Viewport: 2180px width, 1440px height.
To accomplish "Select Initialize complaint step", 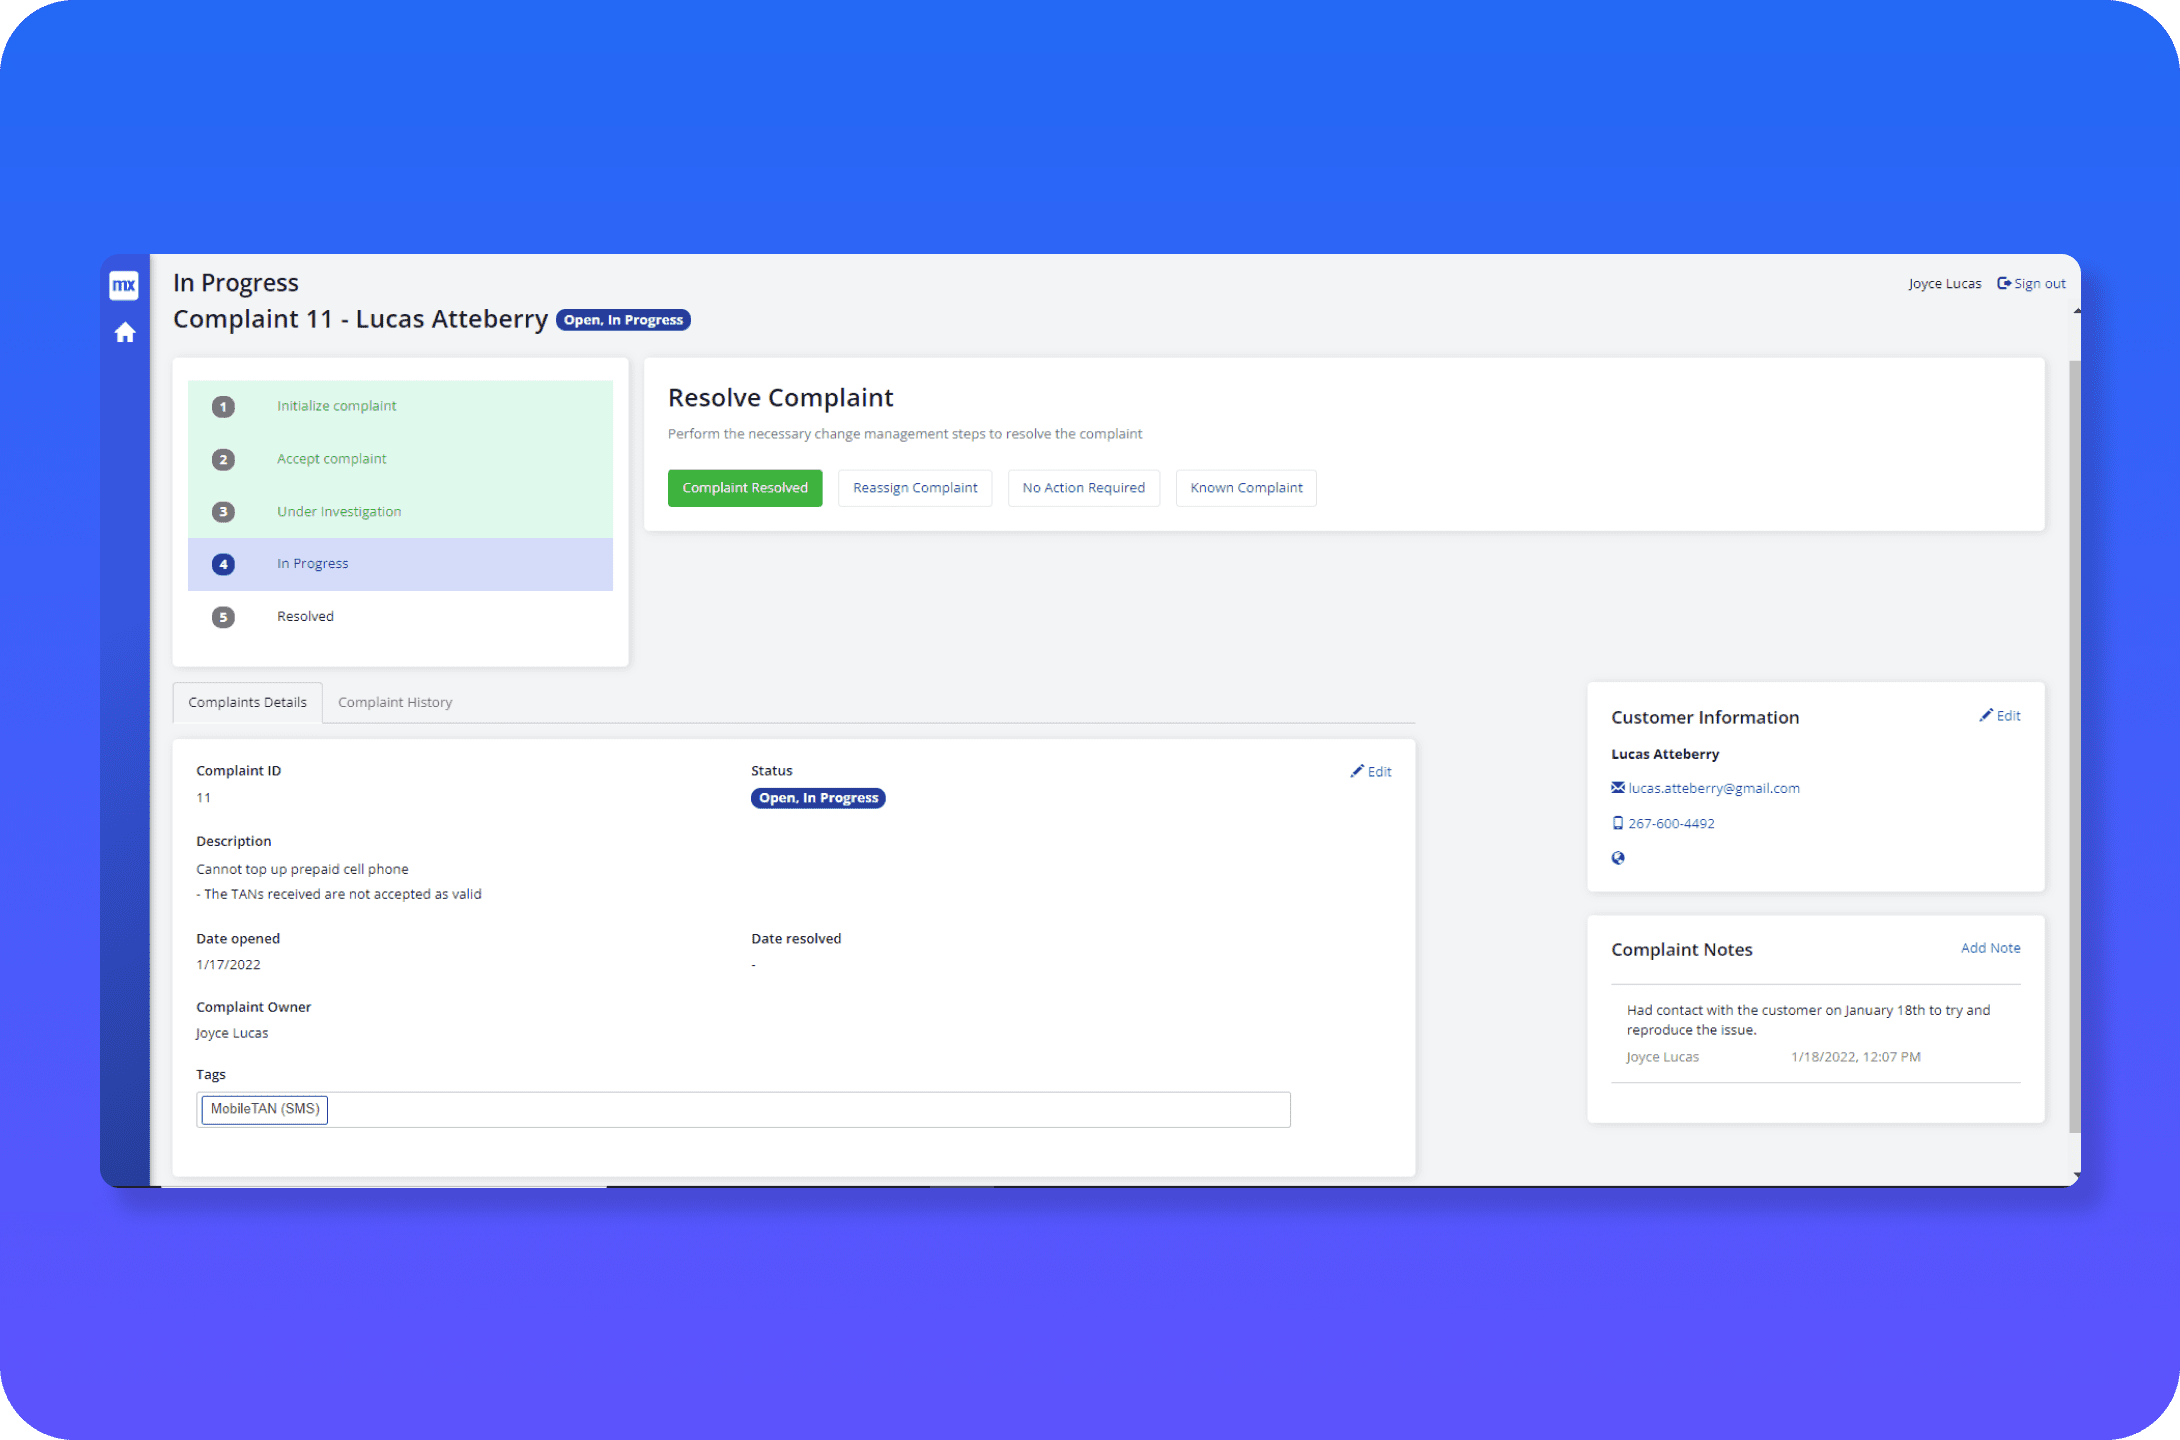I will tap(336, 406).
